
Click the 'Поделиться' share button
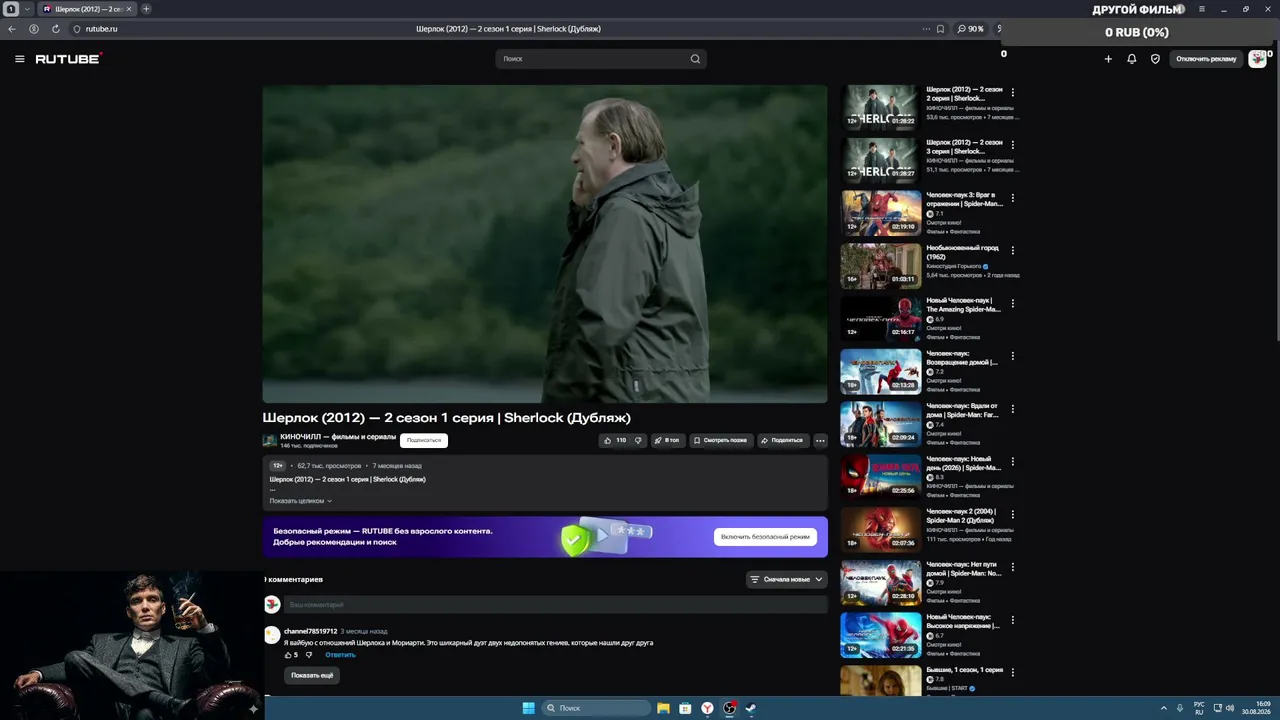[x=782, y=440]
